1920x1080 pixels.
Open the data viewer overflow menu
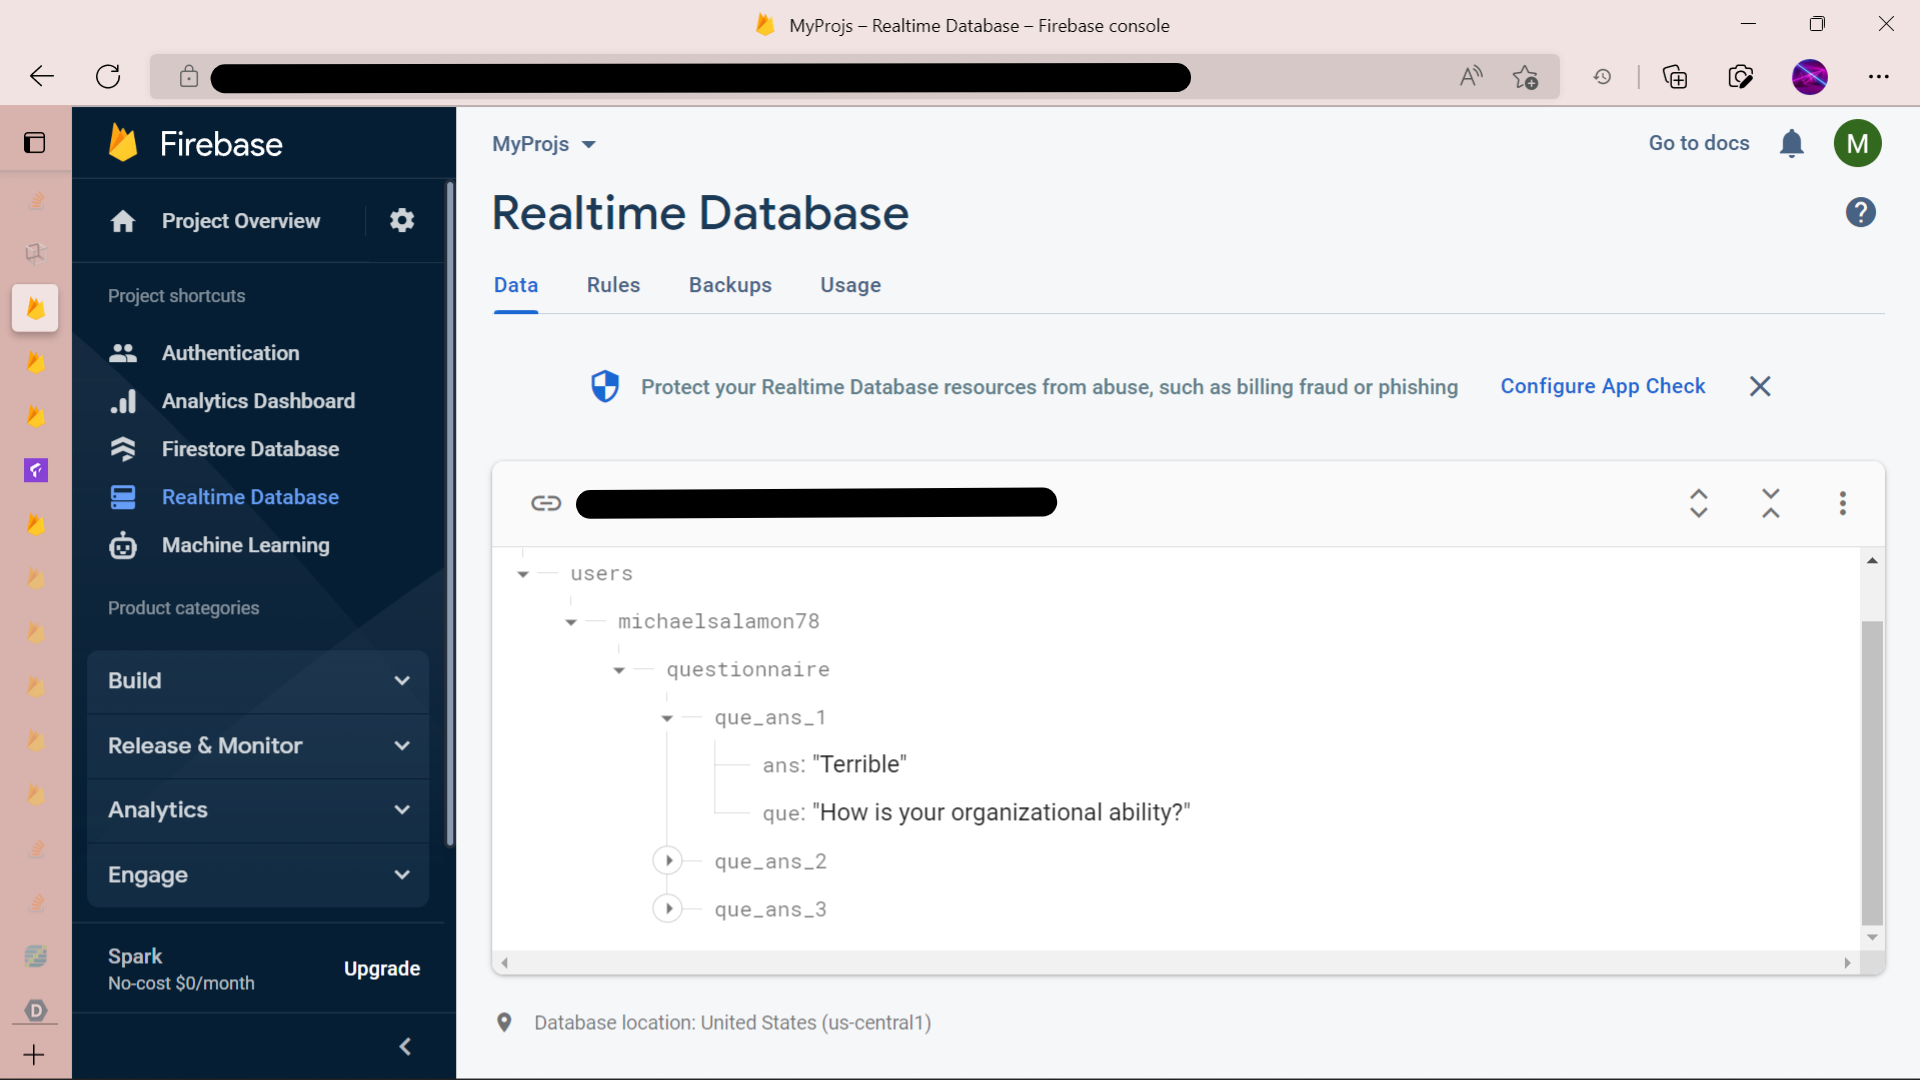click(x=1843, y=503)
